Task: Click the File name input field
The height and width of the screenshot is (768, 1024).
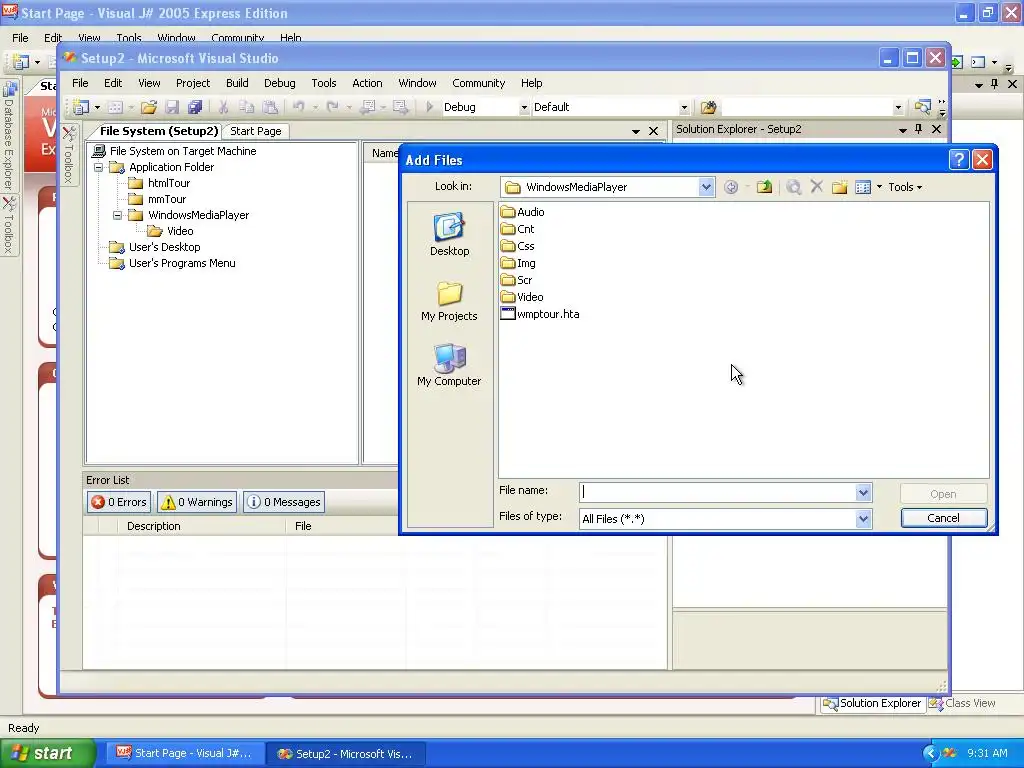Action: click(x=717, y=493)
